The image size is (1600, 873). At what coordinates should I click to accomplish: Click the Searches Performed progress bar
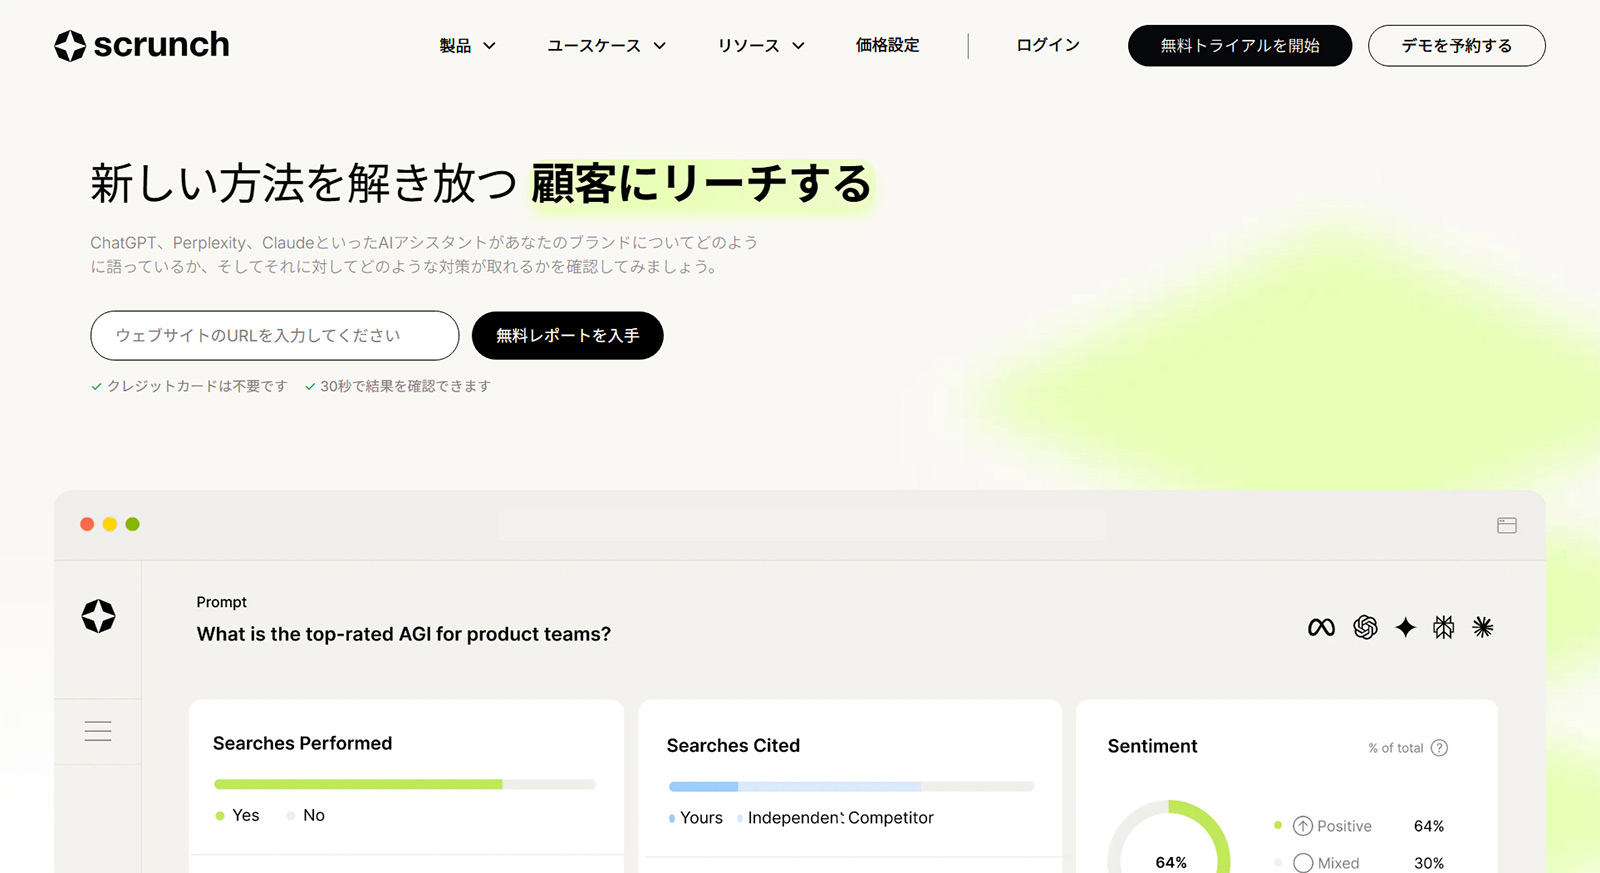[405, 785]
